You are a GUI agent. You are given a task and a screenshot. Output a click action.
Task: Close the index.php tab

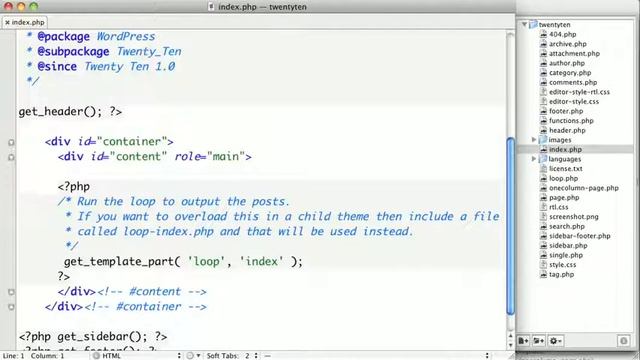pos(7,22)
